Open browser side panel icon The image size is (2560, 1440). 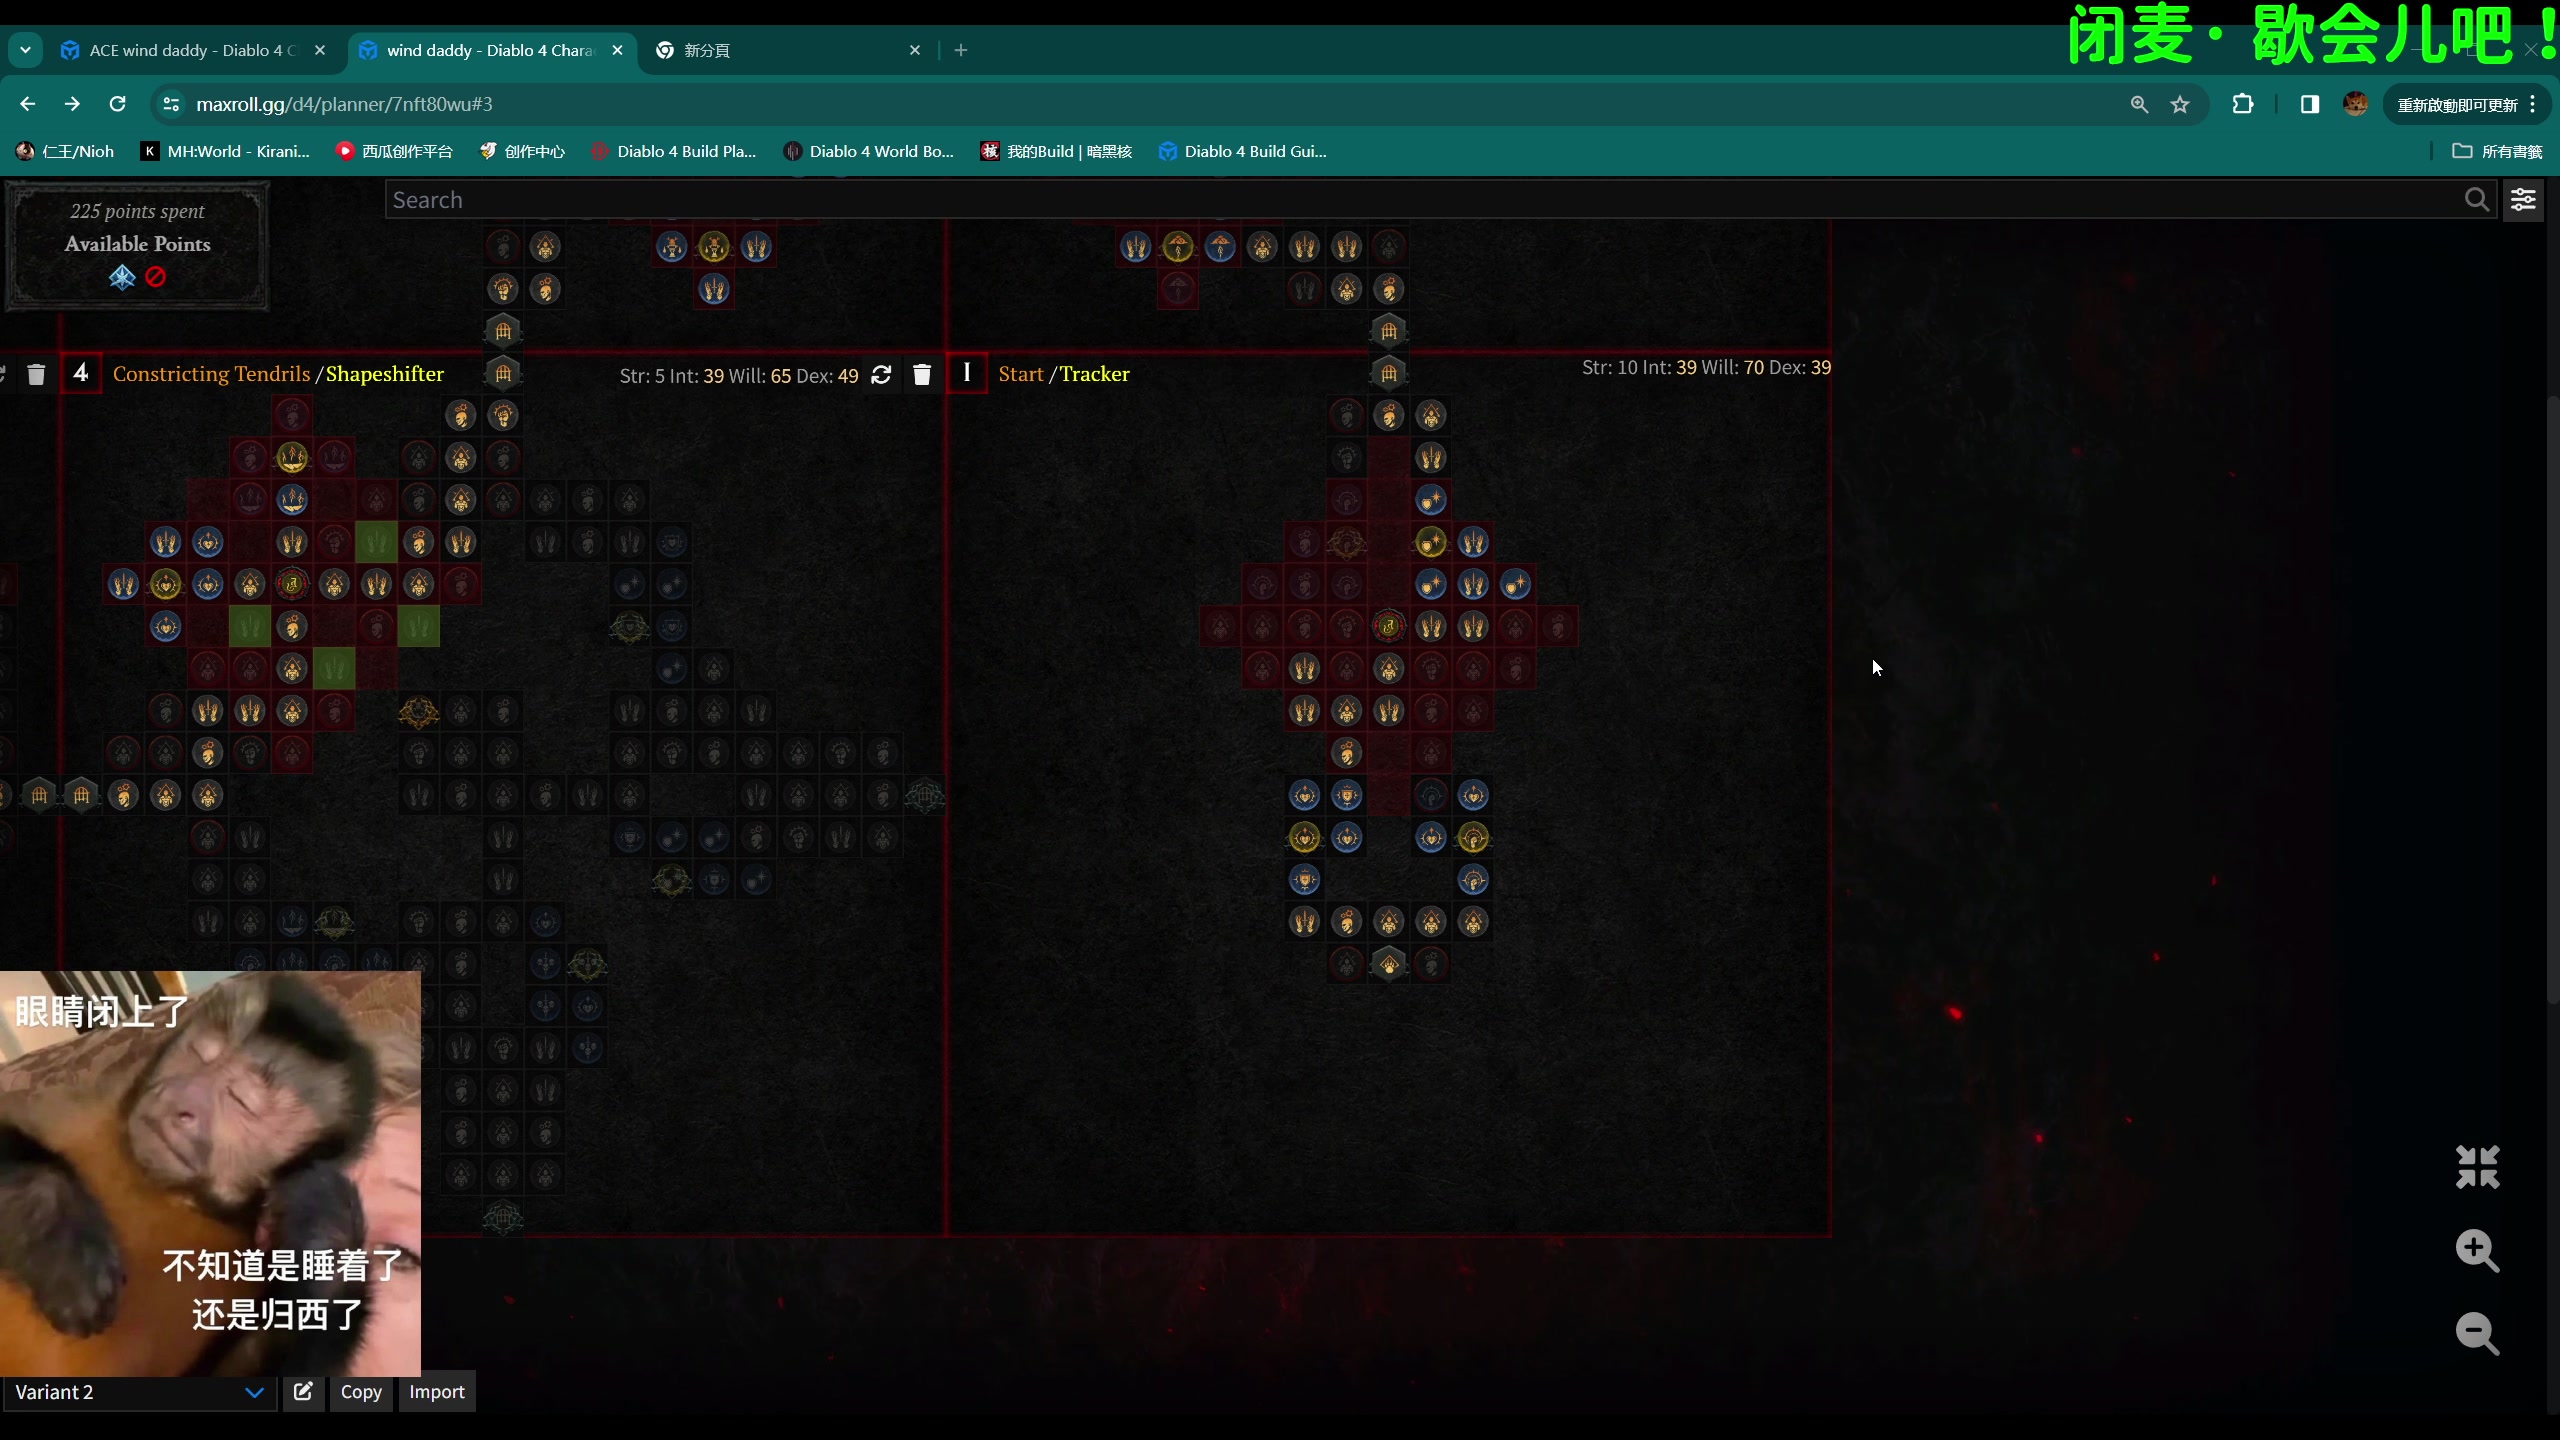coord(2309,104)
